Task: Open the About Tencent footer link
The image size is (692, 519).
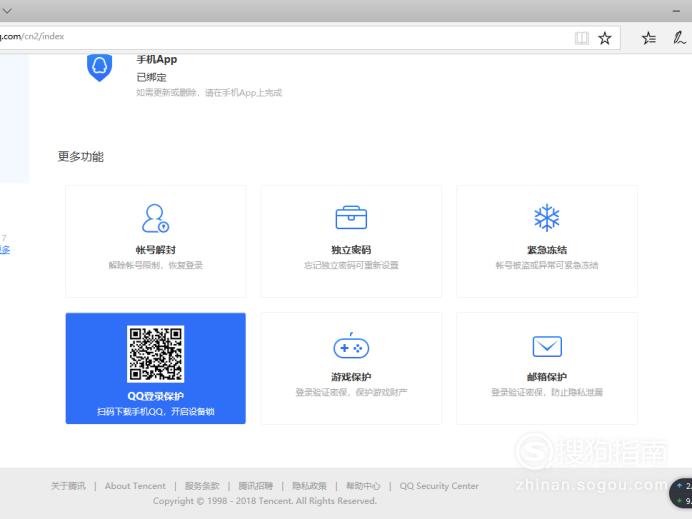Action: click(x=135, y=486)
